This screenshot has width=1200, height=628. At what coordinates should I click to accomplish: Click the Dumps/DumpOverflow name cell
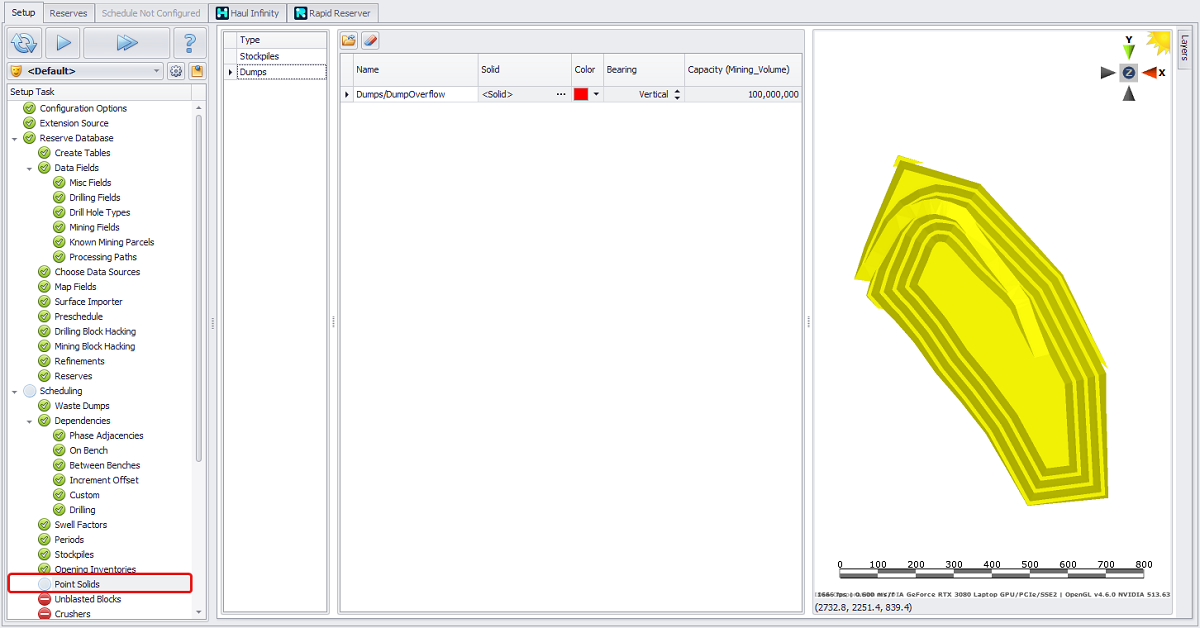[x=415, y=94]
